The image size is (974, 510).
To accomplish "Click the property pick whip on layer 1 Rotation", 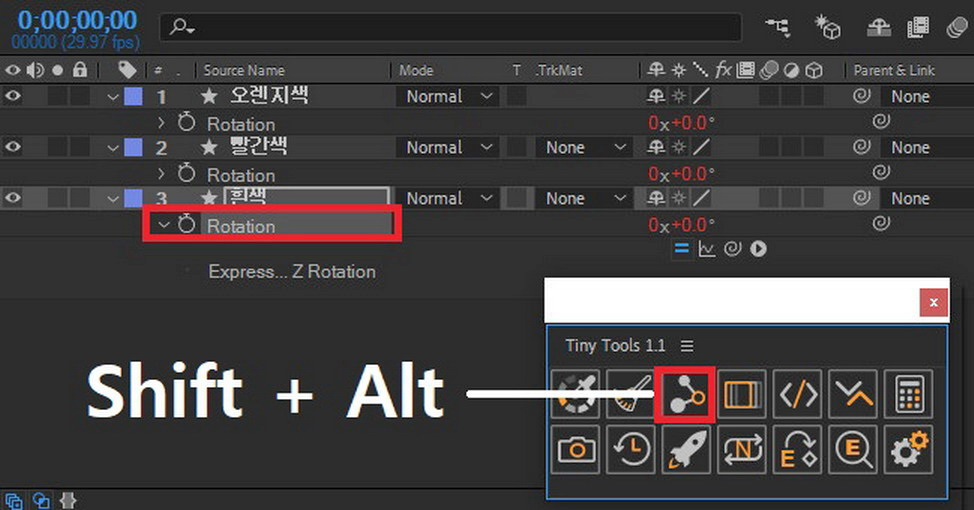I will click(x=881, y=122).
